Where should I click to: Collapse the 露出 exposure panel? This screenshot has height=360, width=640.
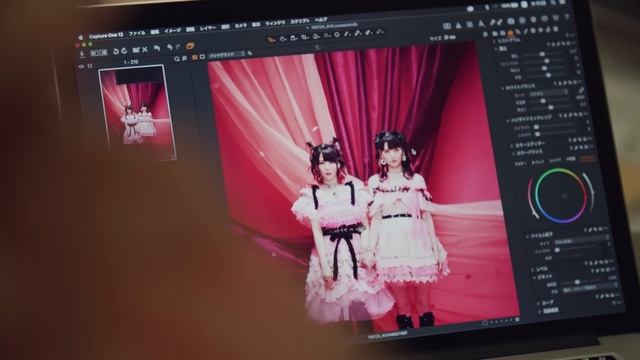[497, 49]
